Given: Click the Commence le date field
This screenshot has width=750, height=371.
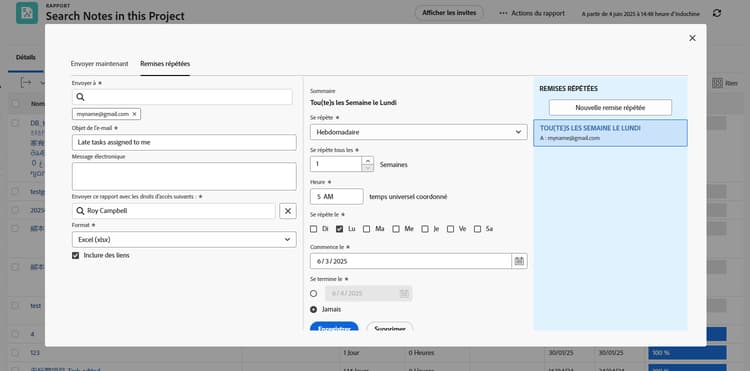Looking at the screenshot, I should tap(411, 261).
